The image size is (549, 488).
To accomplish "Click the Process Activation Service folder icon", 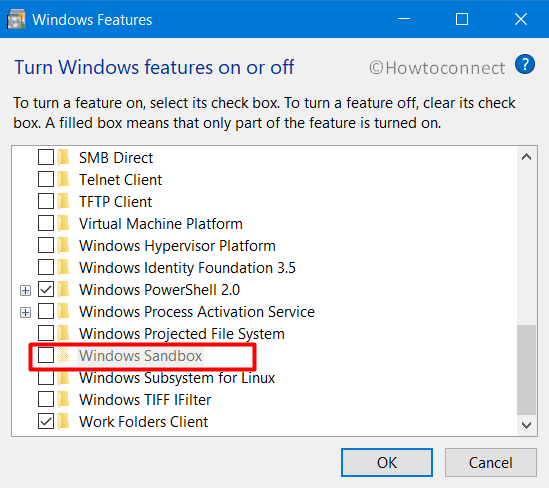I will 63,312.
